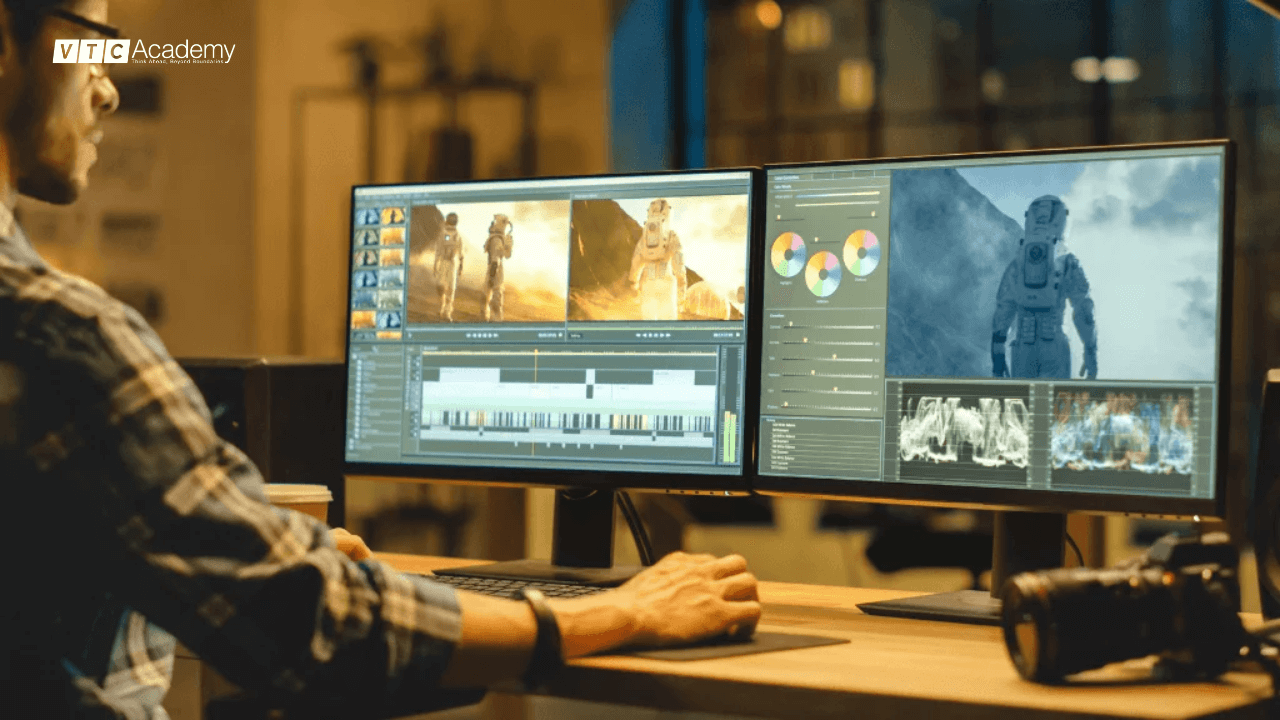
Task: Enable the checkbox beside the Correction section
Action: pos(768,314)
